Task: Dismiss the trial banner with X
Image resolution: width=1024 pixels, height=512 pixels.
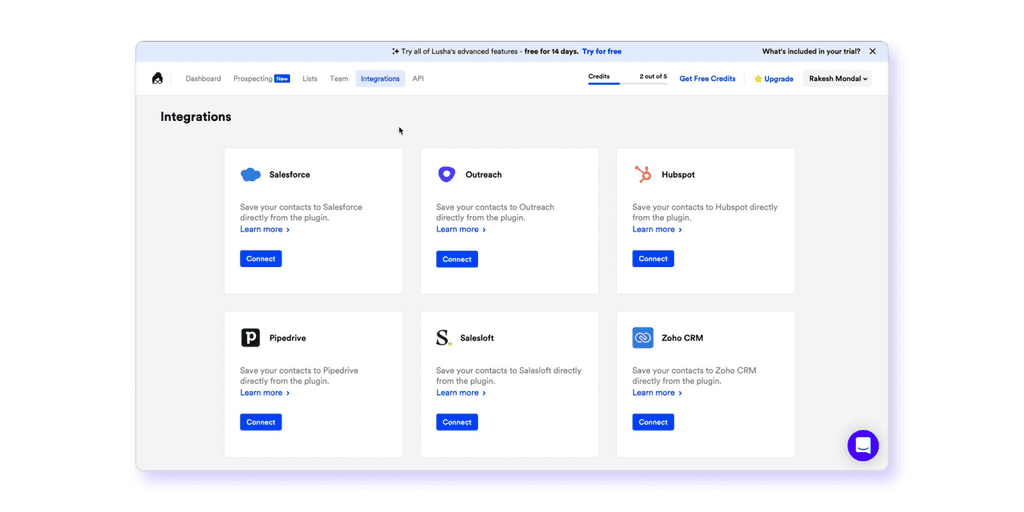Action: click(872, 51)
